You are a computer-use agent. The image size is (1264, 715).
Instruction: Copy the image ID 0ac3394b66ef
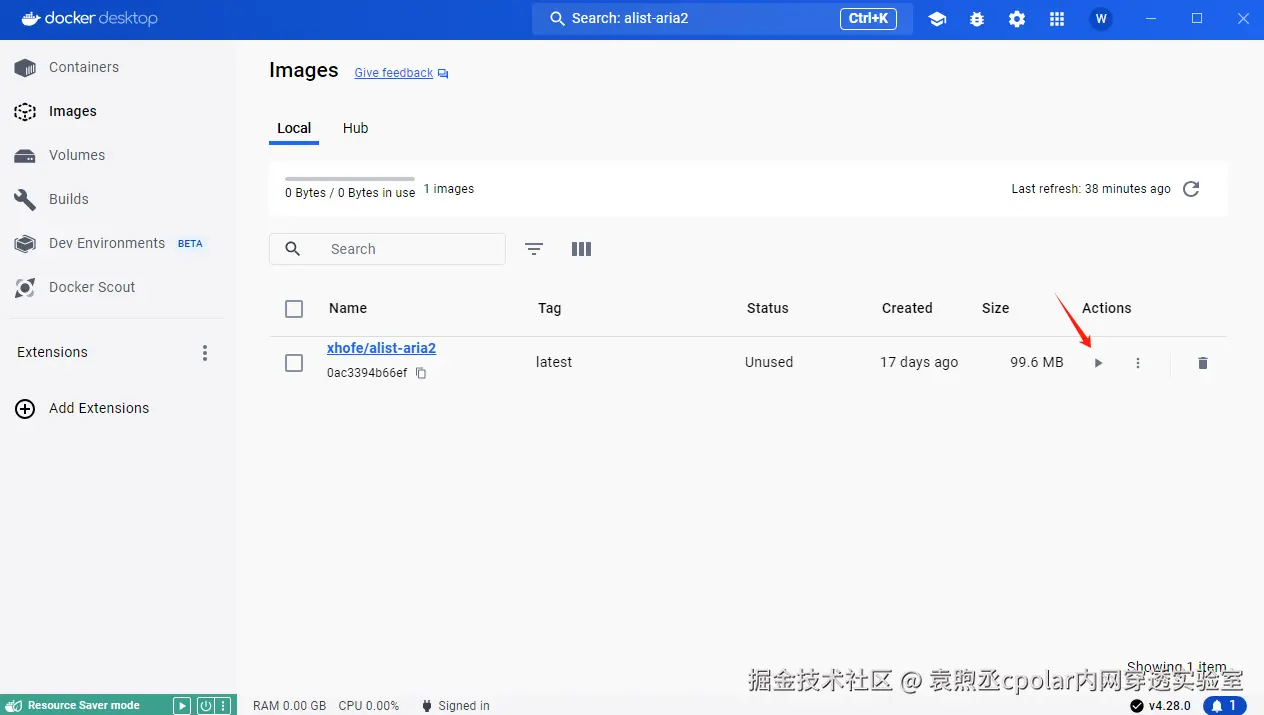tap(421, 373)
